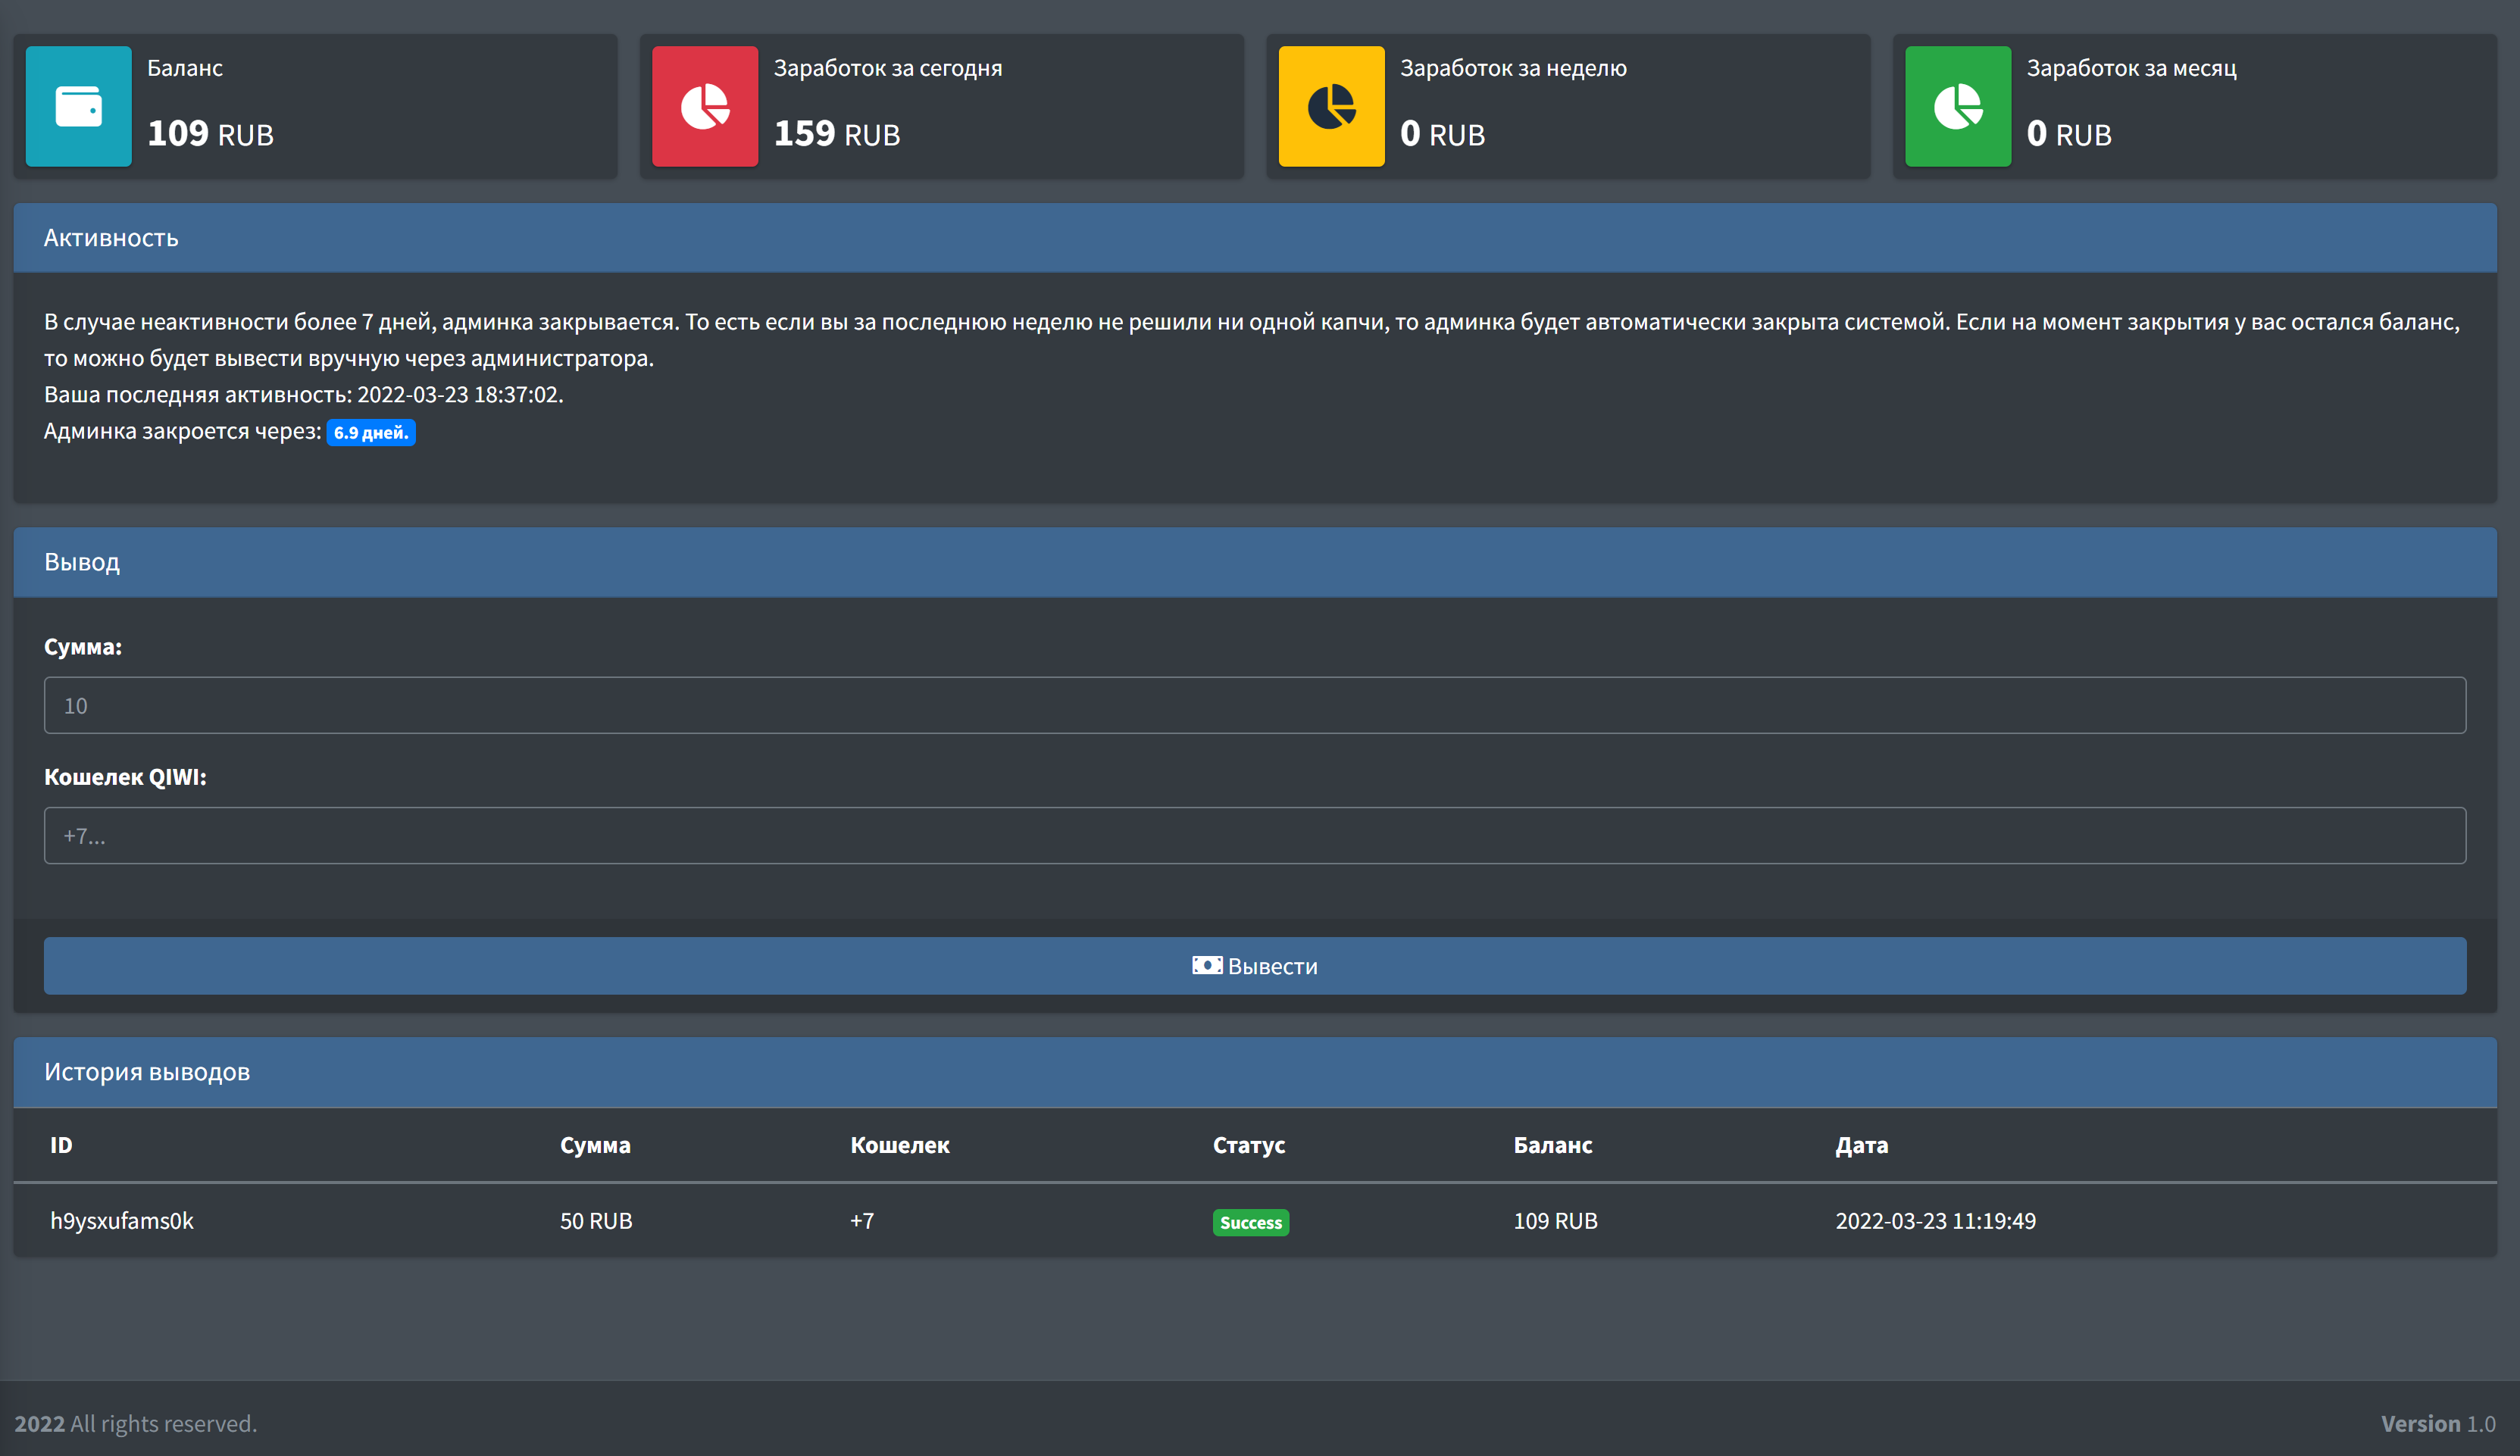Image resolution: width=2520 pixels, height=1456 pixels.
Task: Click the Сумма column header
Action: (x=595, y=1145)
